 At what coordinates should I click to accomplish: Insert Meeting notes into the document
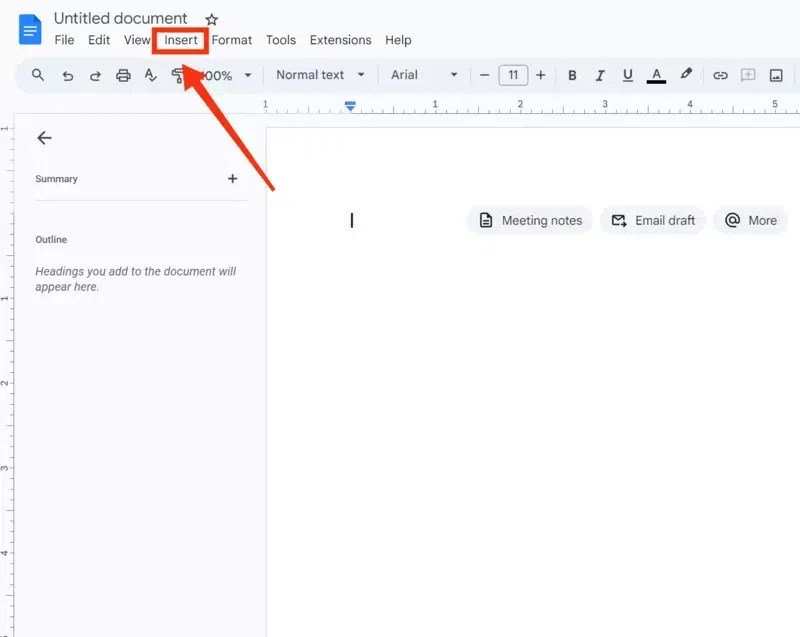tap(529, 220)
